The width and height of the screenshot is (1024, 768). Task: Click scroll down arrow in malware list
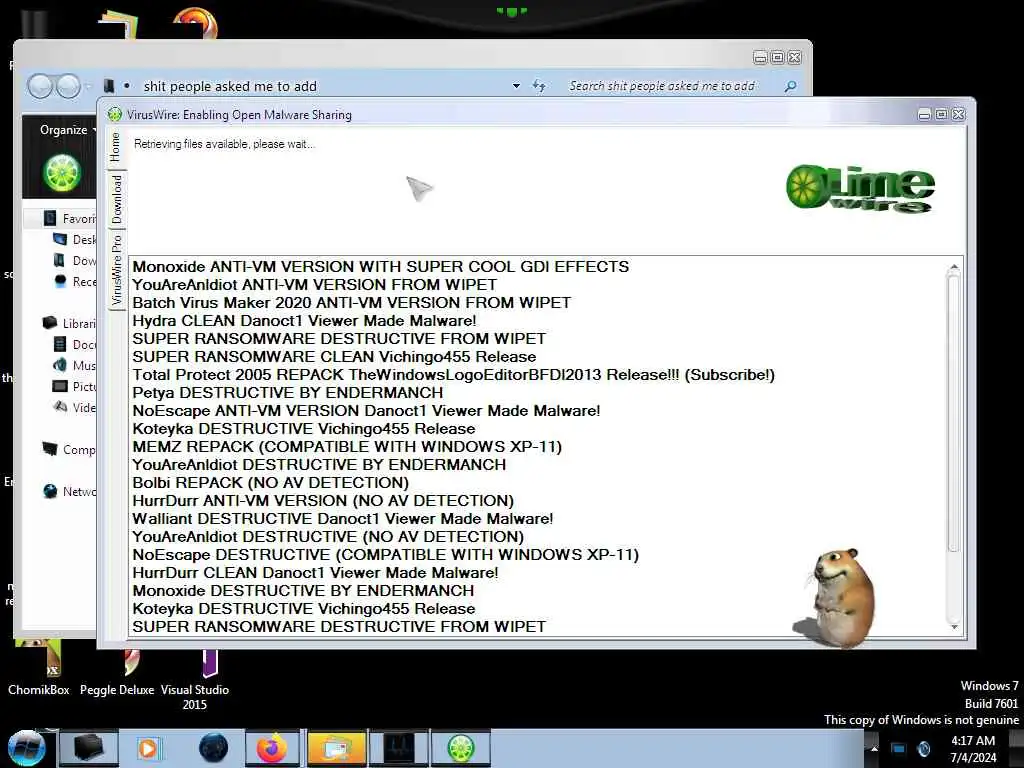(954, 627)
